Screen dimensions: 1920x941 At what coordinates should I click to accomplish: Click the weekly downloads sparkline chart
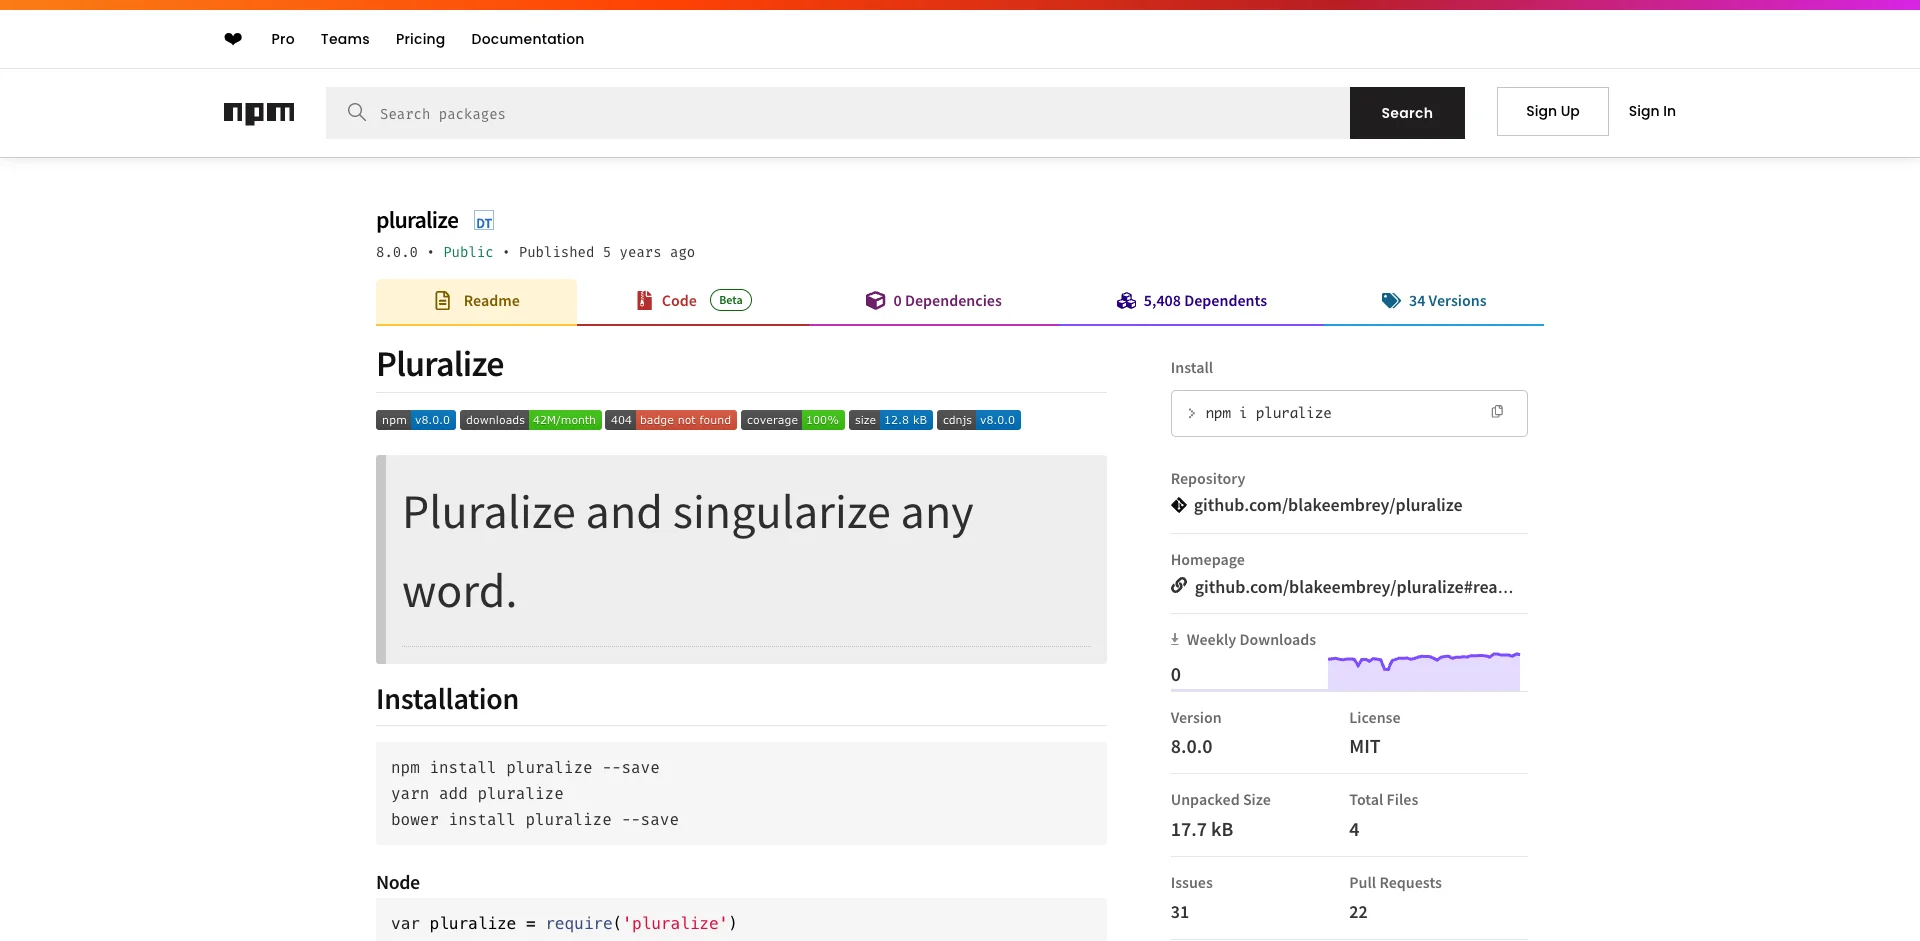(x=1424, y=670)
